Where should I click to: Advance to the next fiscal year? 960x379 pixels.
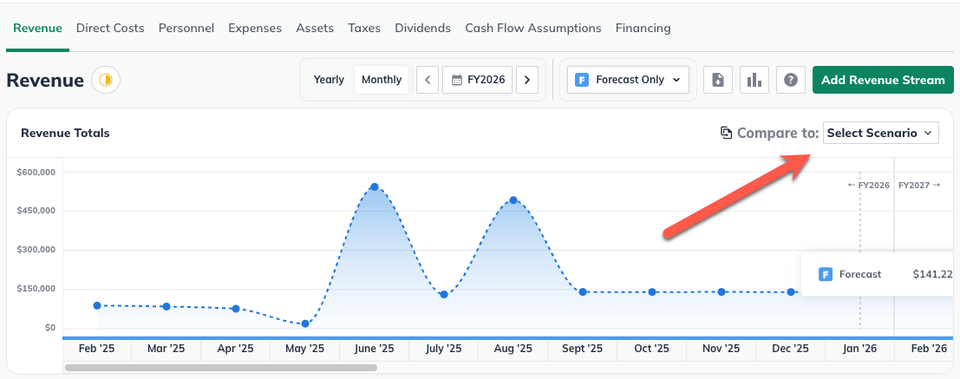[x=527, y=80]
